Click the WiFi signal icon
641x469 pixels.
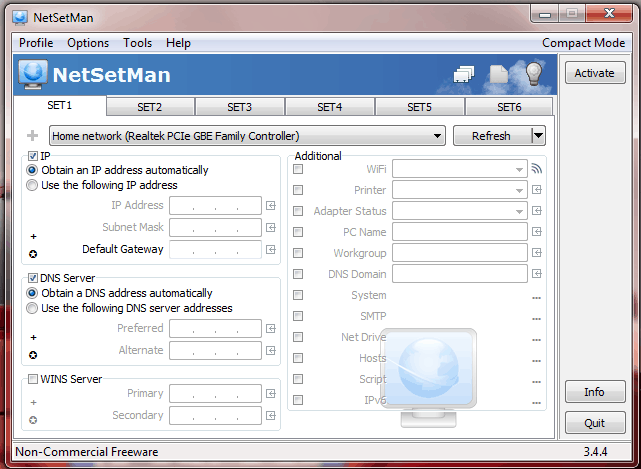click(536, 168)
